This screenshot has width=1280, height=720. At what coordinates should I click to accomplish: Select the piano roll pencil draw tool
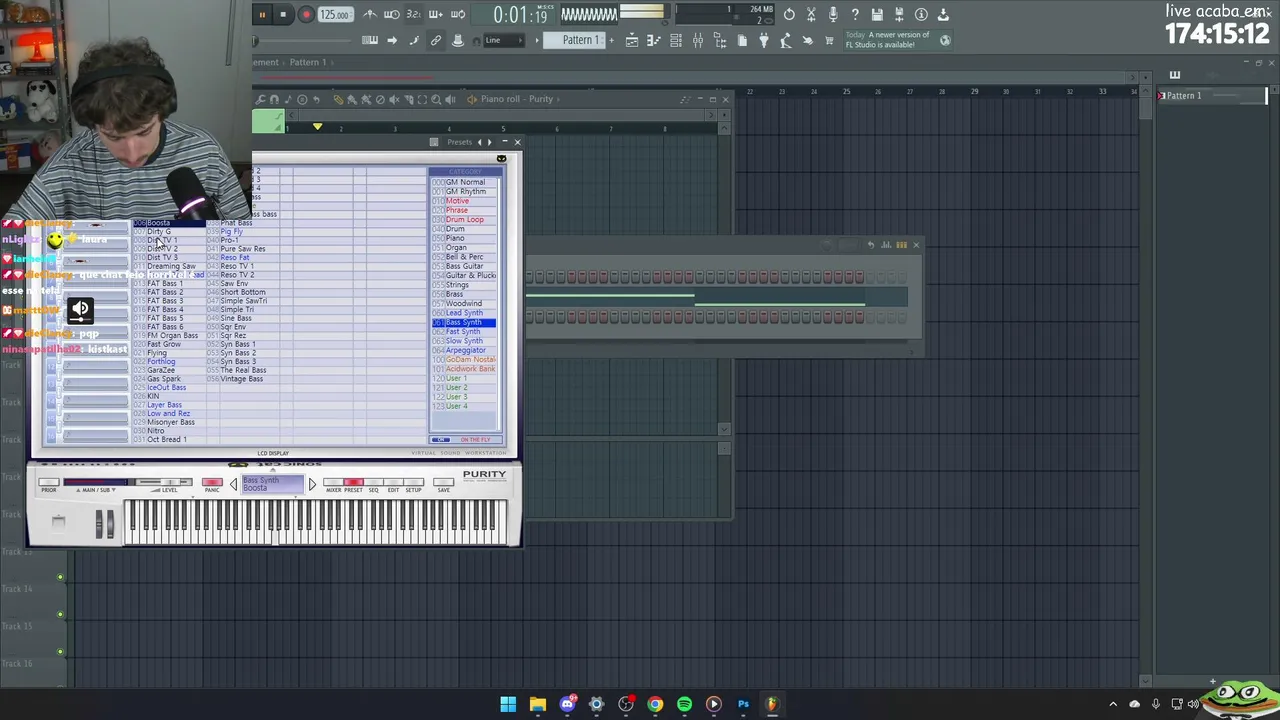[338, 99]
